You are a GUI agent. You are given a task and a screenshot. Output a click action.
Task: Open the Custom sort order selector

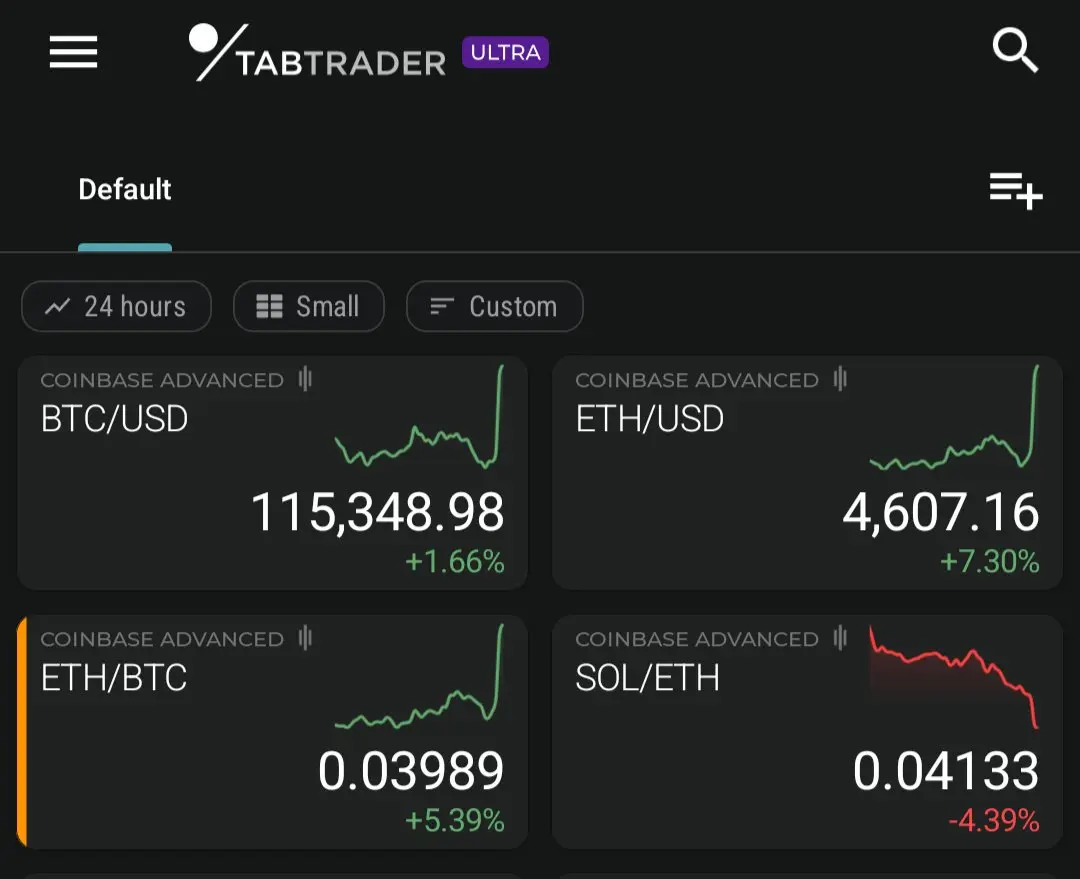tap(495, 306)
